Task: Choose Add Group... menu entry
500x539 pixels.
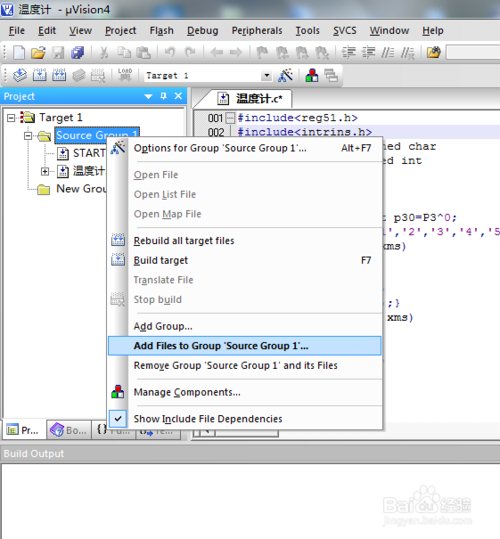Action: 245,326
